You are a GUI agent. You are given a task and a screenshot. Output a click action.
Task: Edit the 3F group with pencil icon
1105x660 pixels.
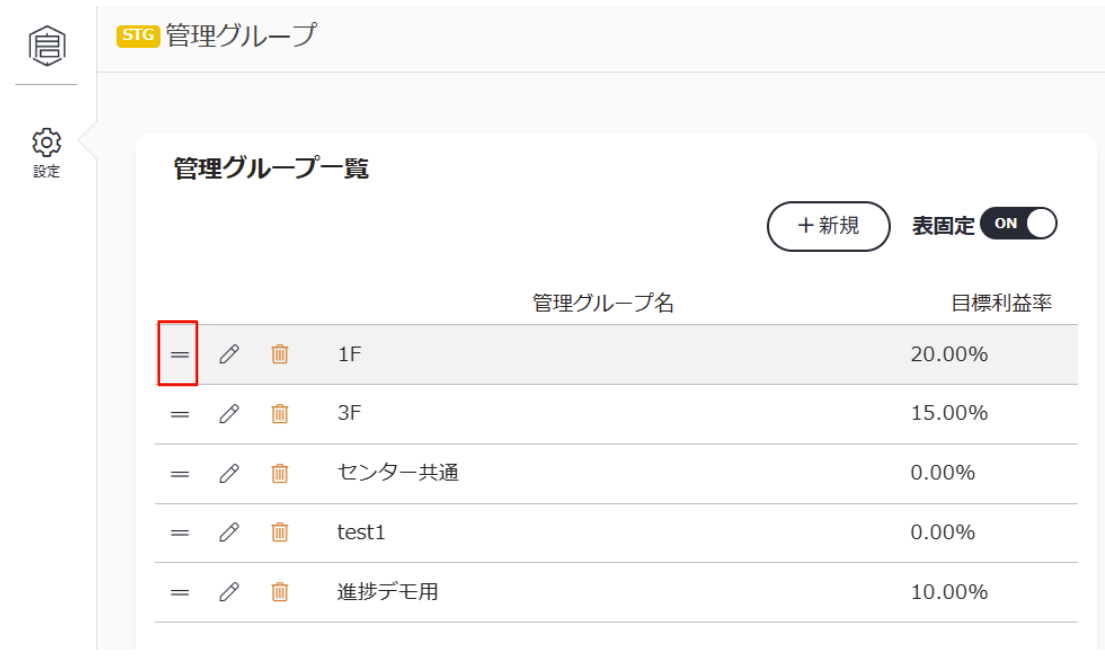[x=229, y=413]
